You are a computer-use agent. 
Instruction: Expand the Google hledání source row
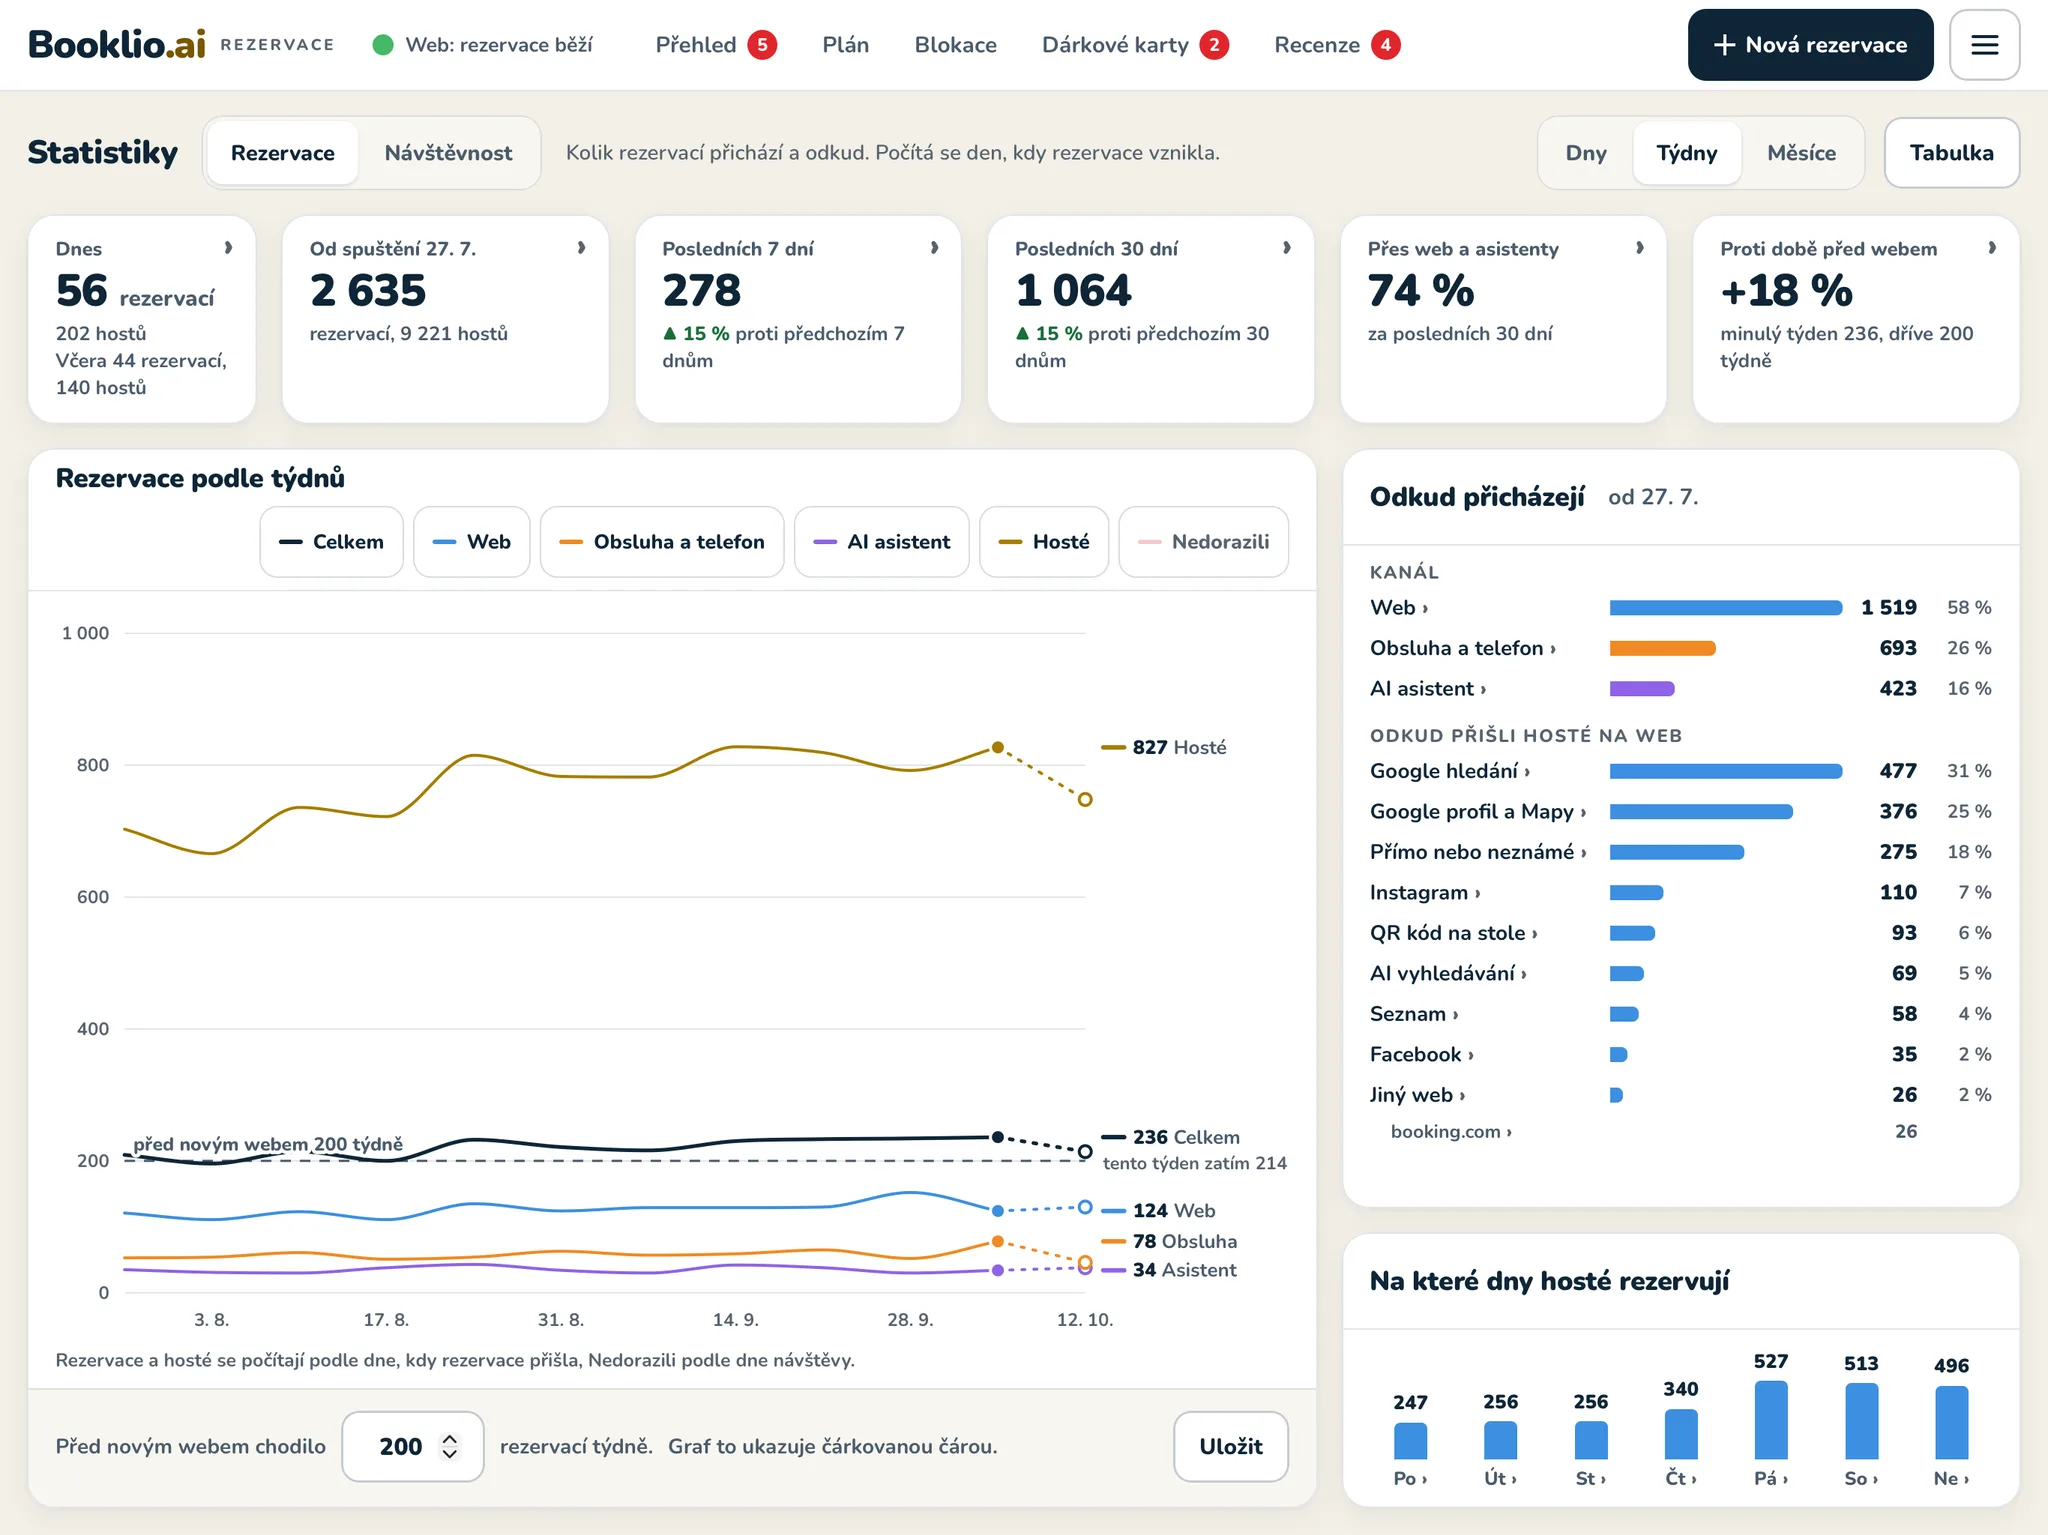pos(1680,771)
